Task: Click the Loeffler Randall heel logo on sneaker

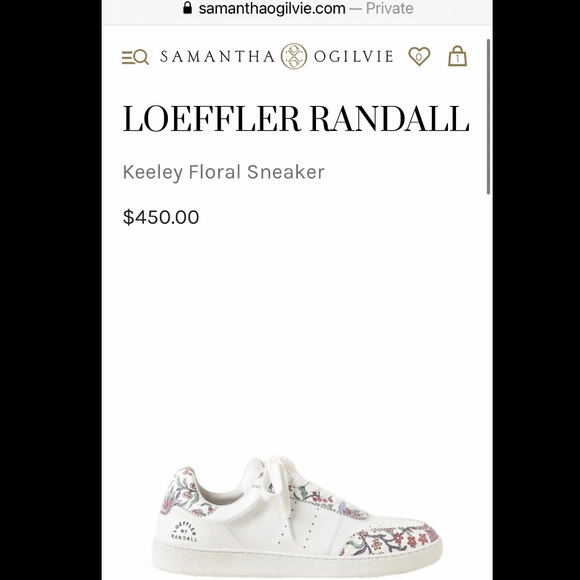Action: 184,533
